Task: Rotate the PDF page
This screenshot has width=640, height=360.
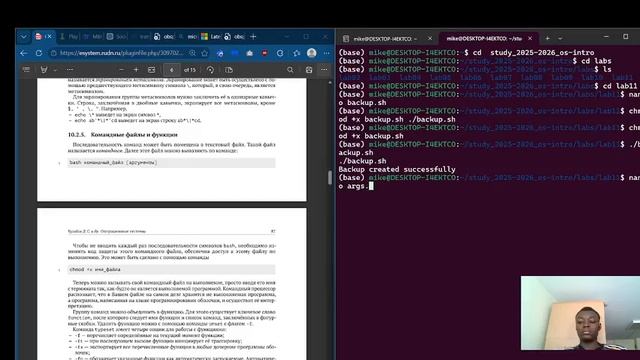Action: [210, 70]
